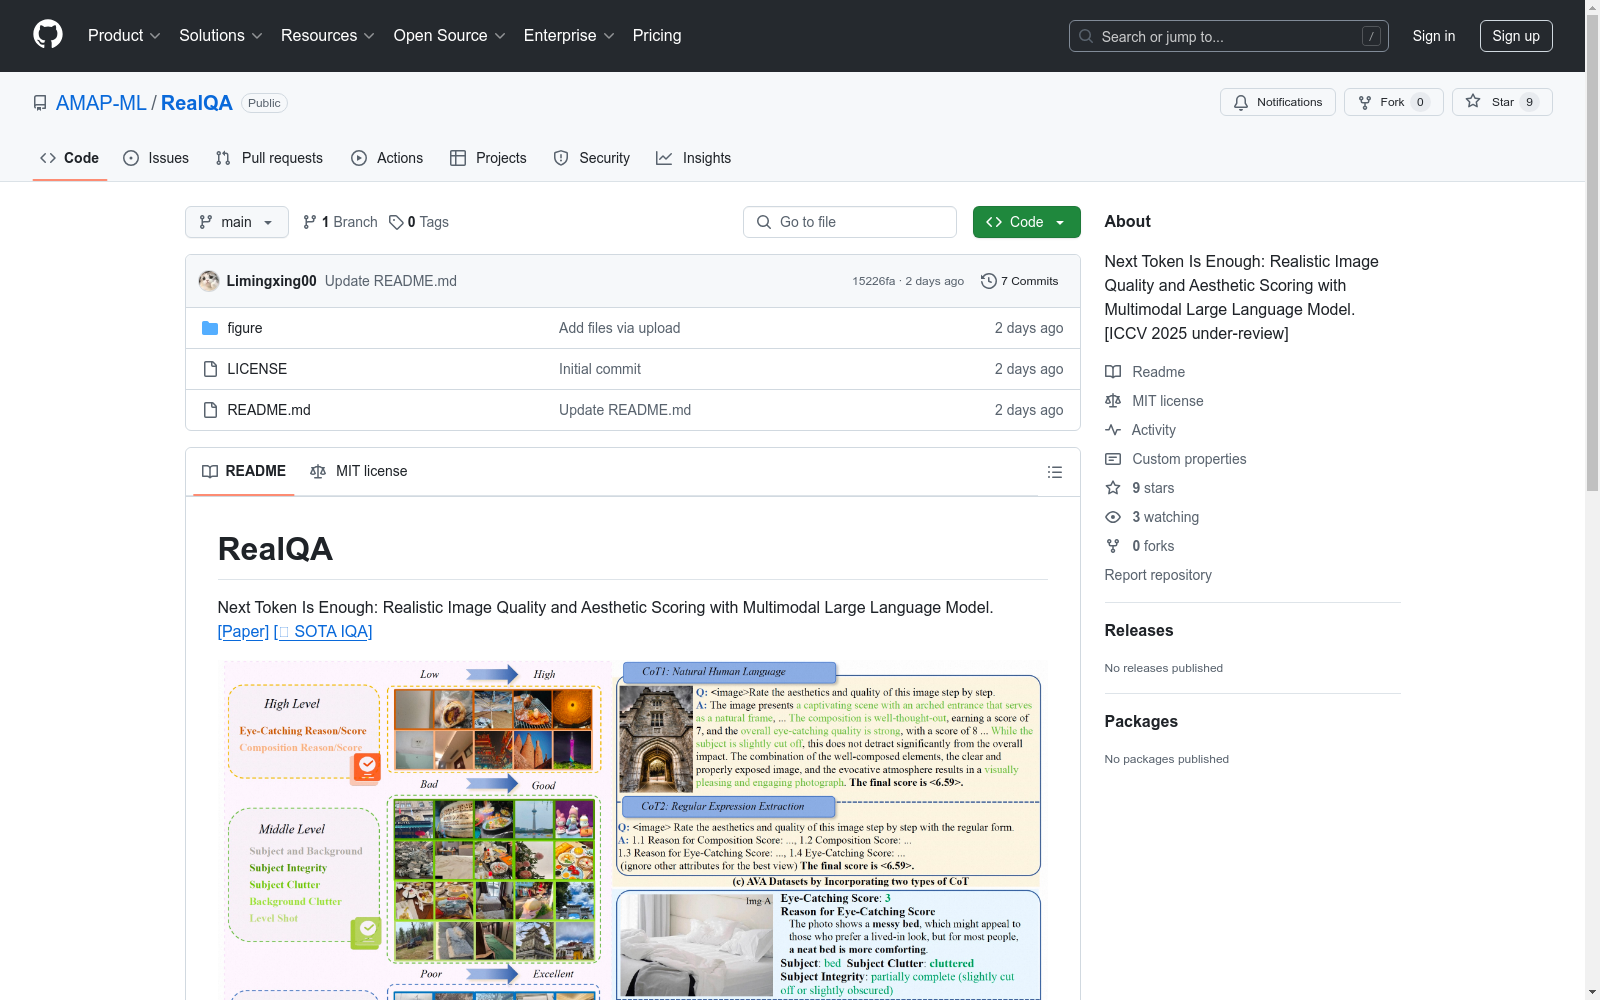The height and width of the screenshot is (1000, 1600).
Task: Click Limingxing00's avatar image
Action: (209, 281)
